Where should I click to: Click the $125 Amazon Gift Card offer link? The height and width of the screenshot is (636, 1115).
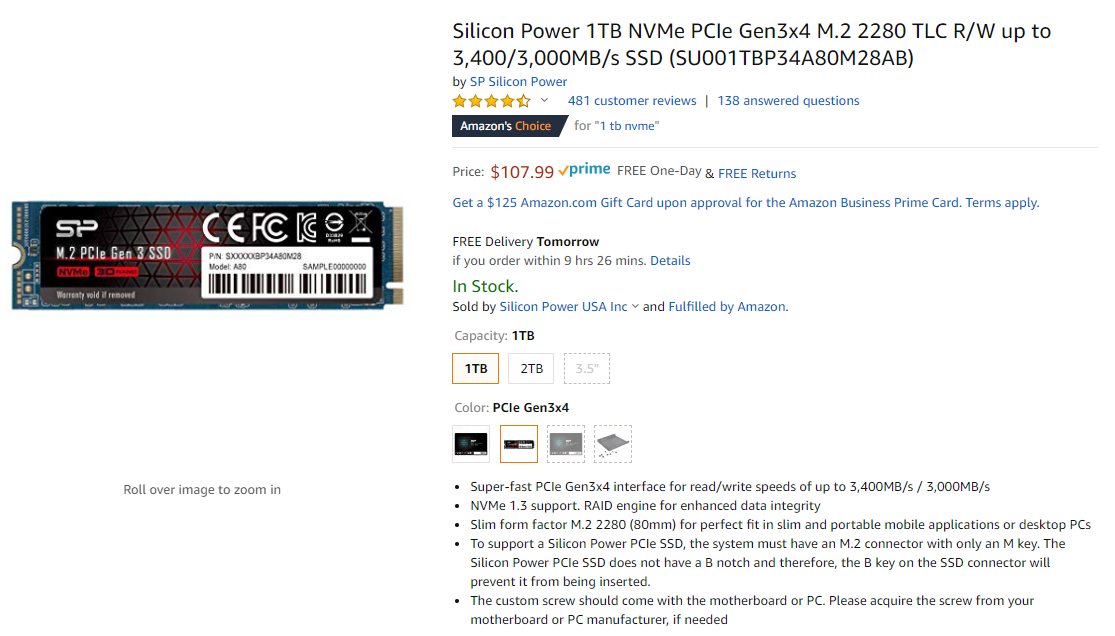745,203
